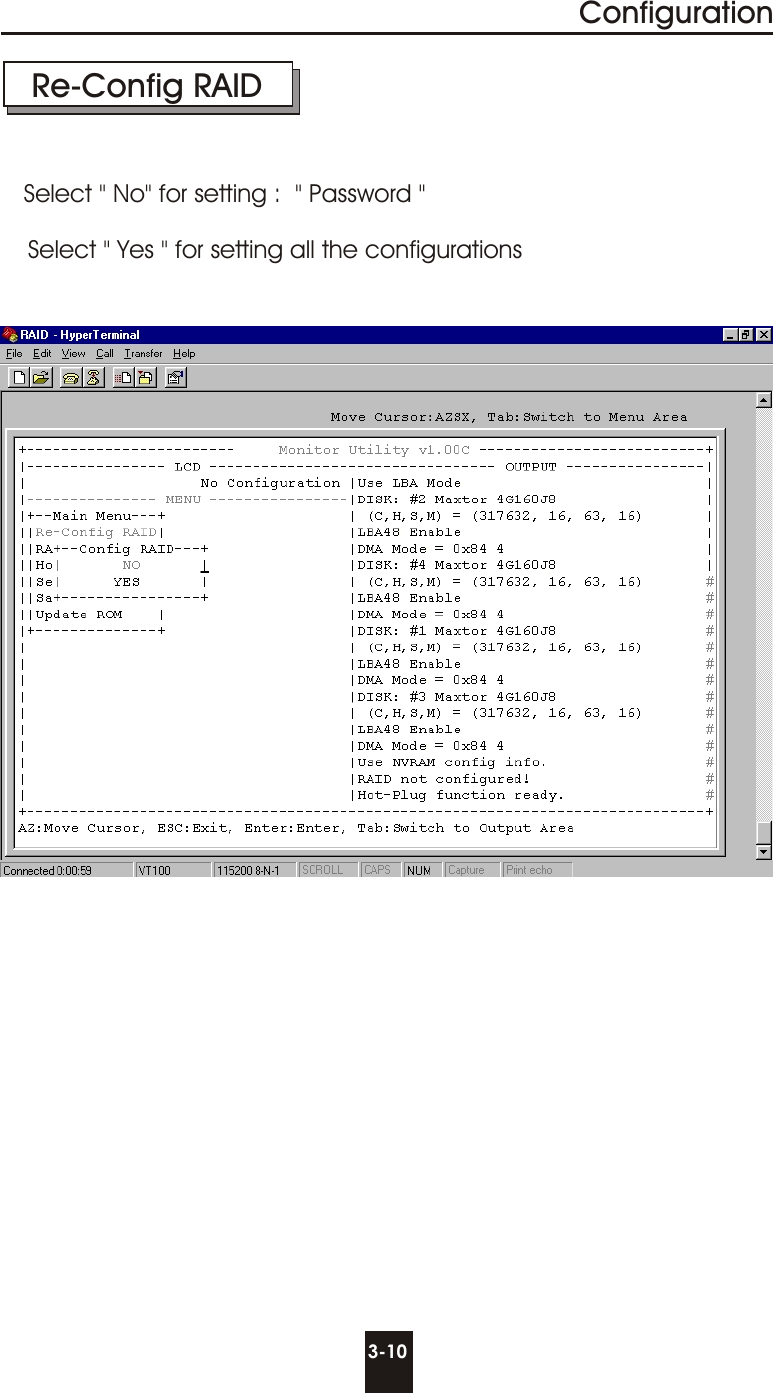Click the Properties toolbar icon
The image size is (773, 1393).
176,377
